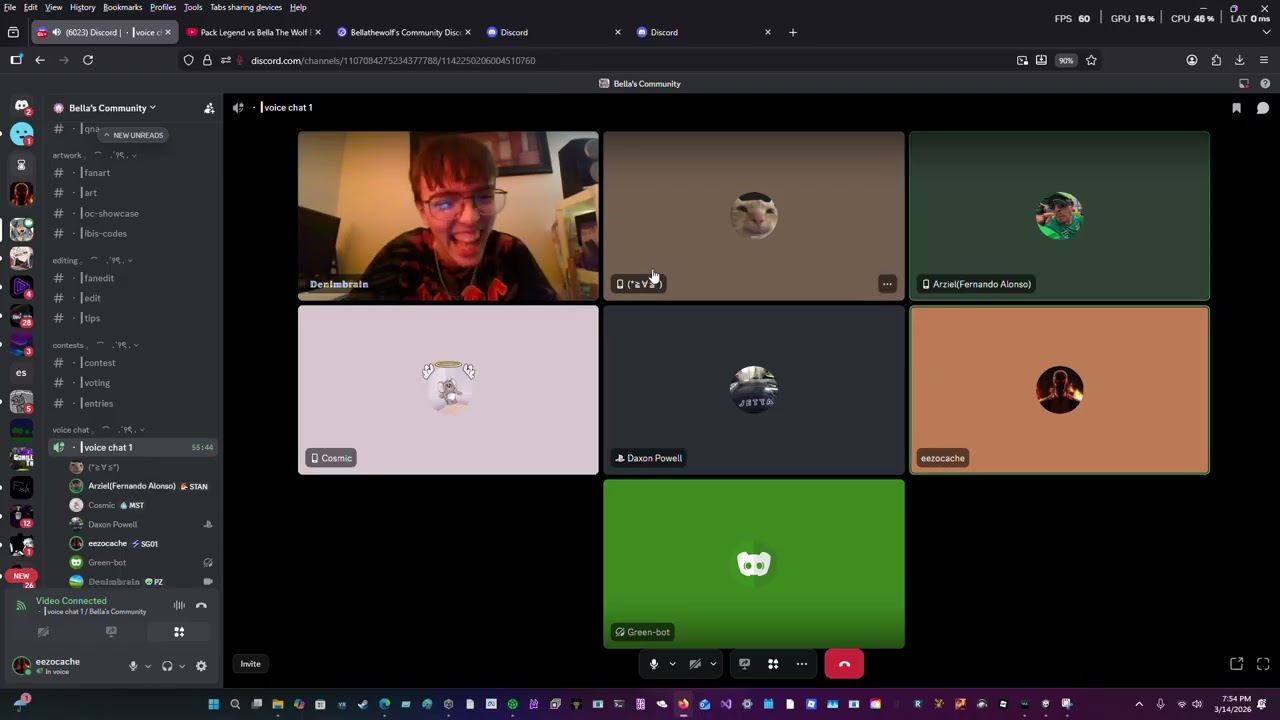Jump to NEW UNREADS pill
The height and width of the screenshot is (720, 1280).
point(134,135)
